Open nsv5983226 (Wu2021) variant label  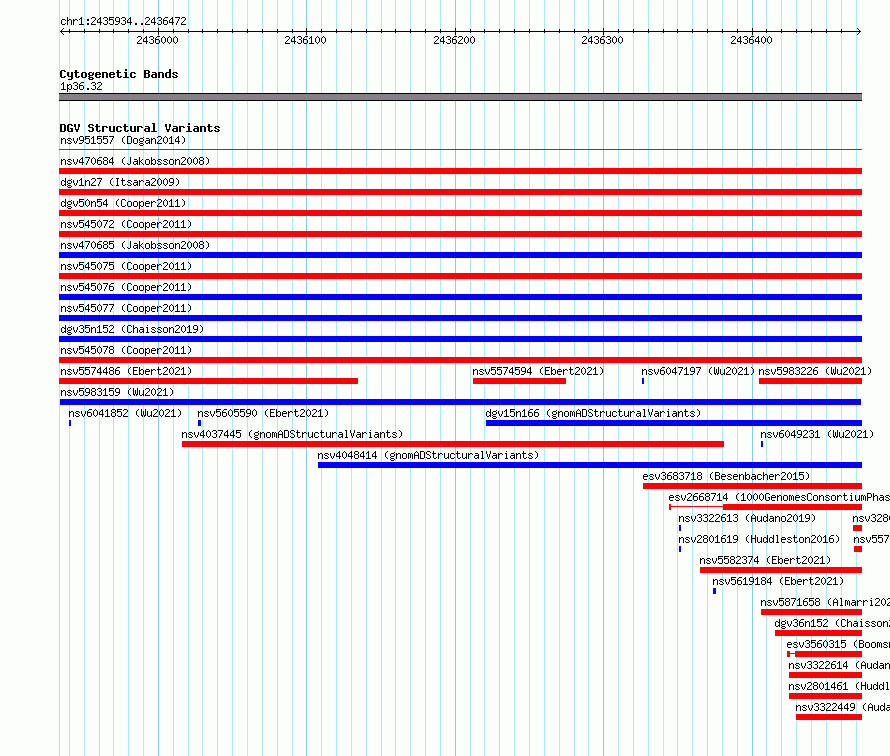click(815, 371)
